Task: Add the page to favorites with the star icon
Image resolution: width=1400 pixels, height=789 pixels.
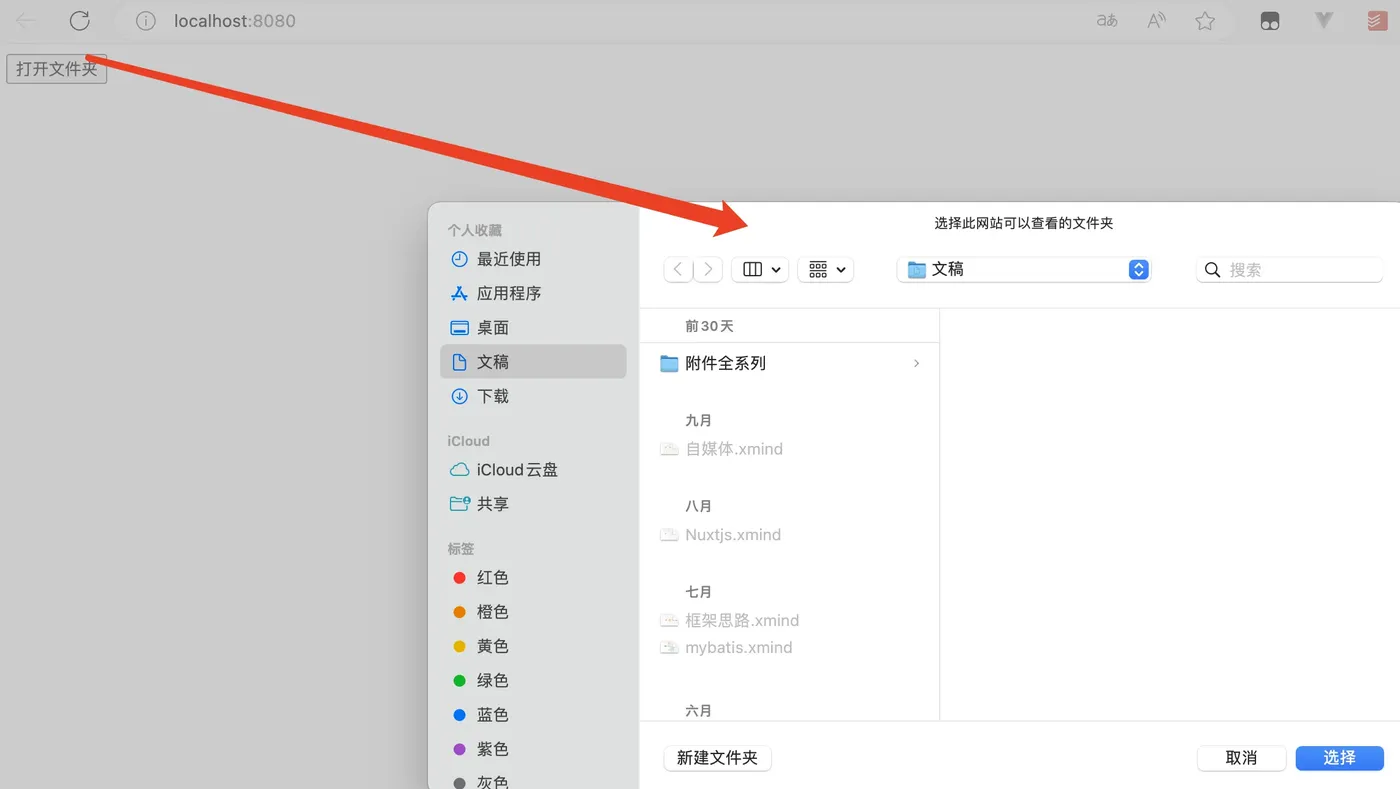Action: click(1205, 21)
